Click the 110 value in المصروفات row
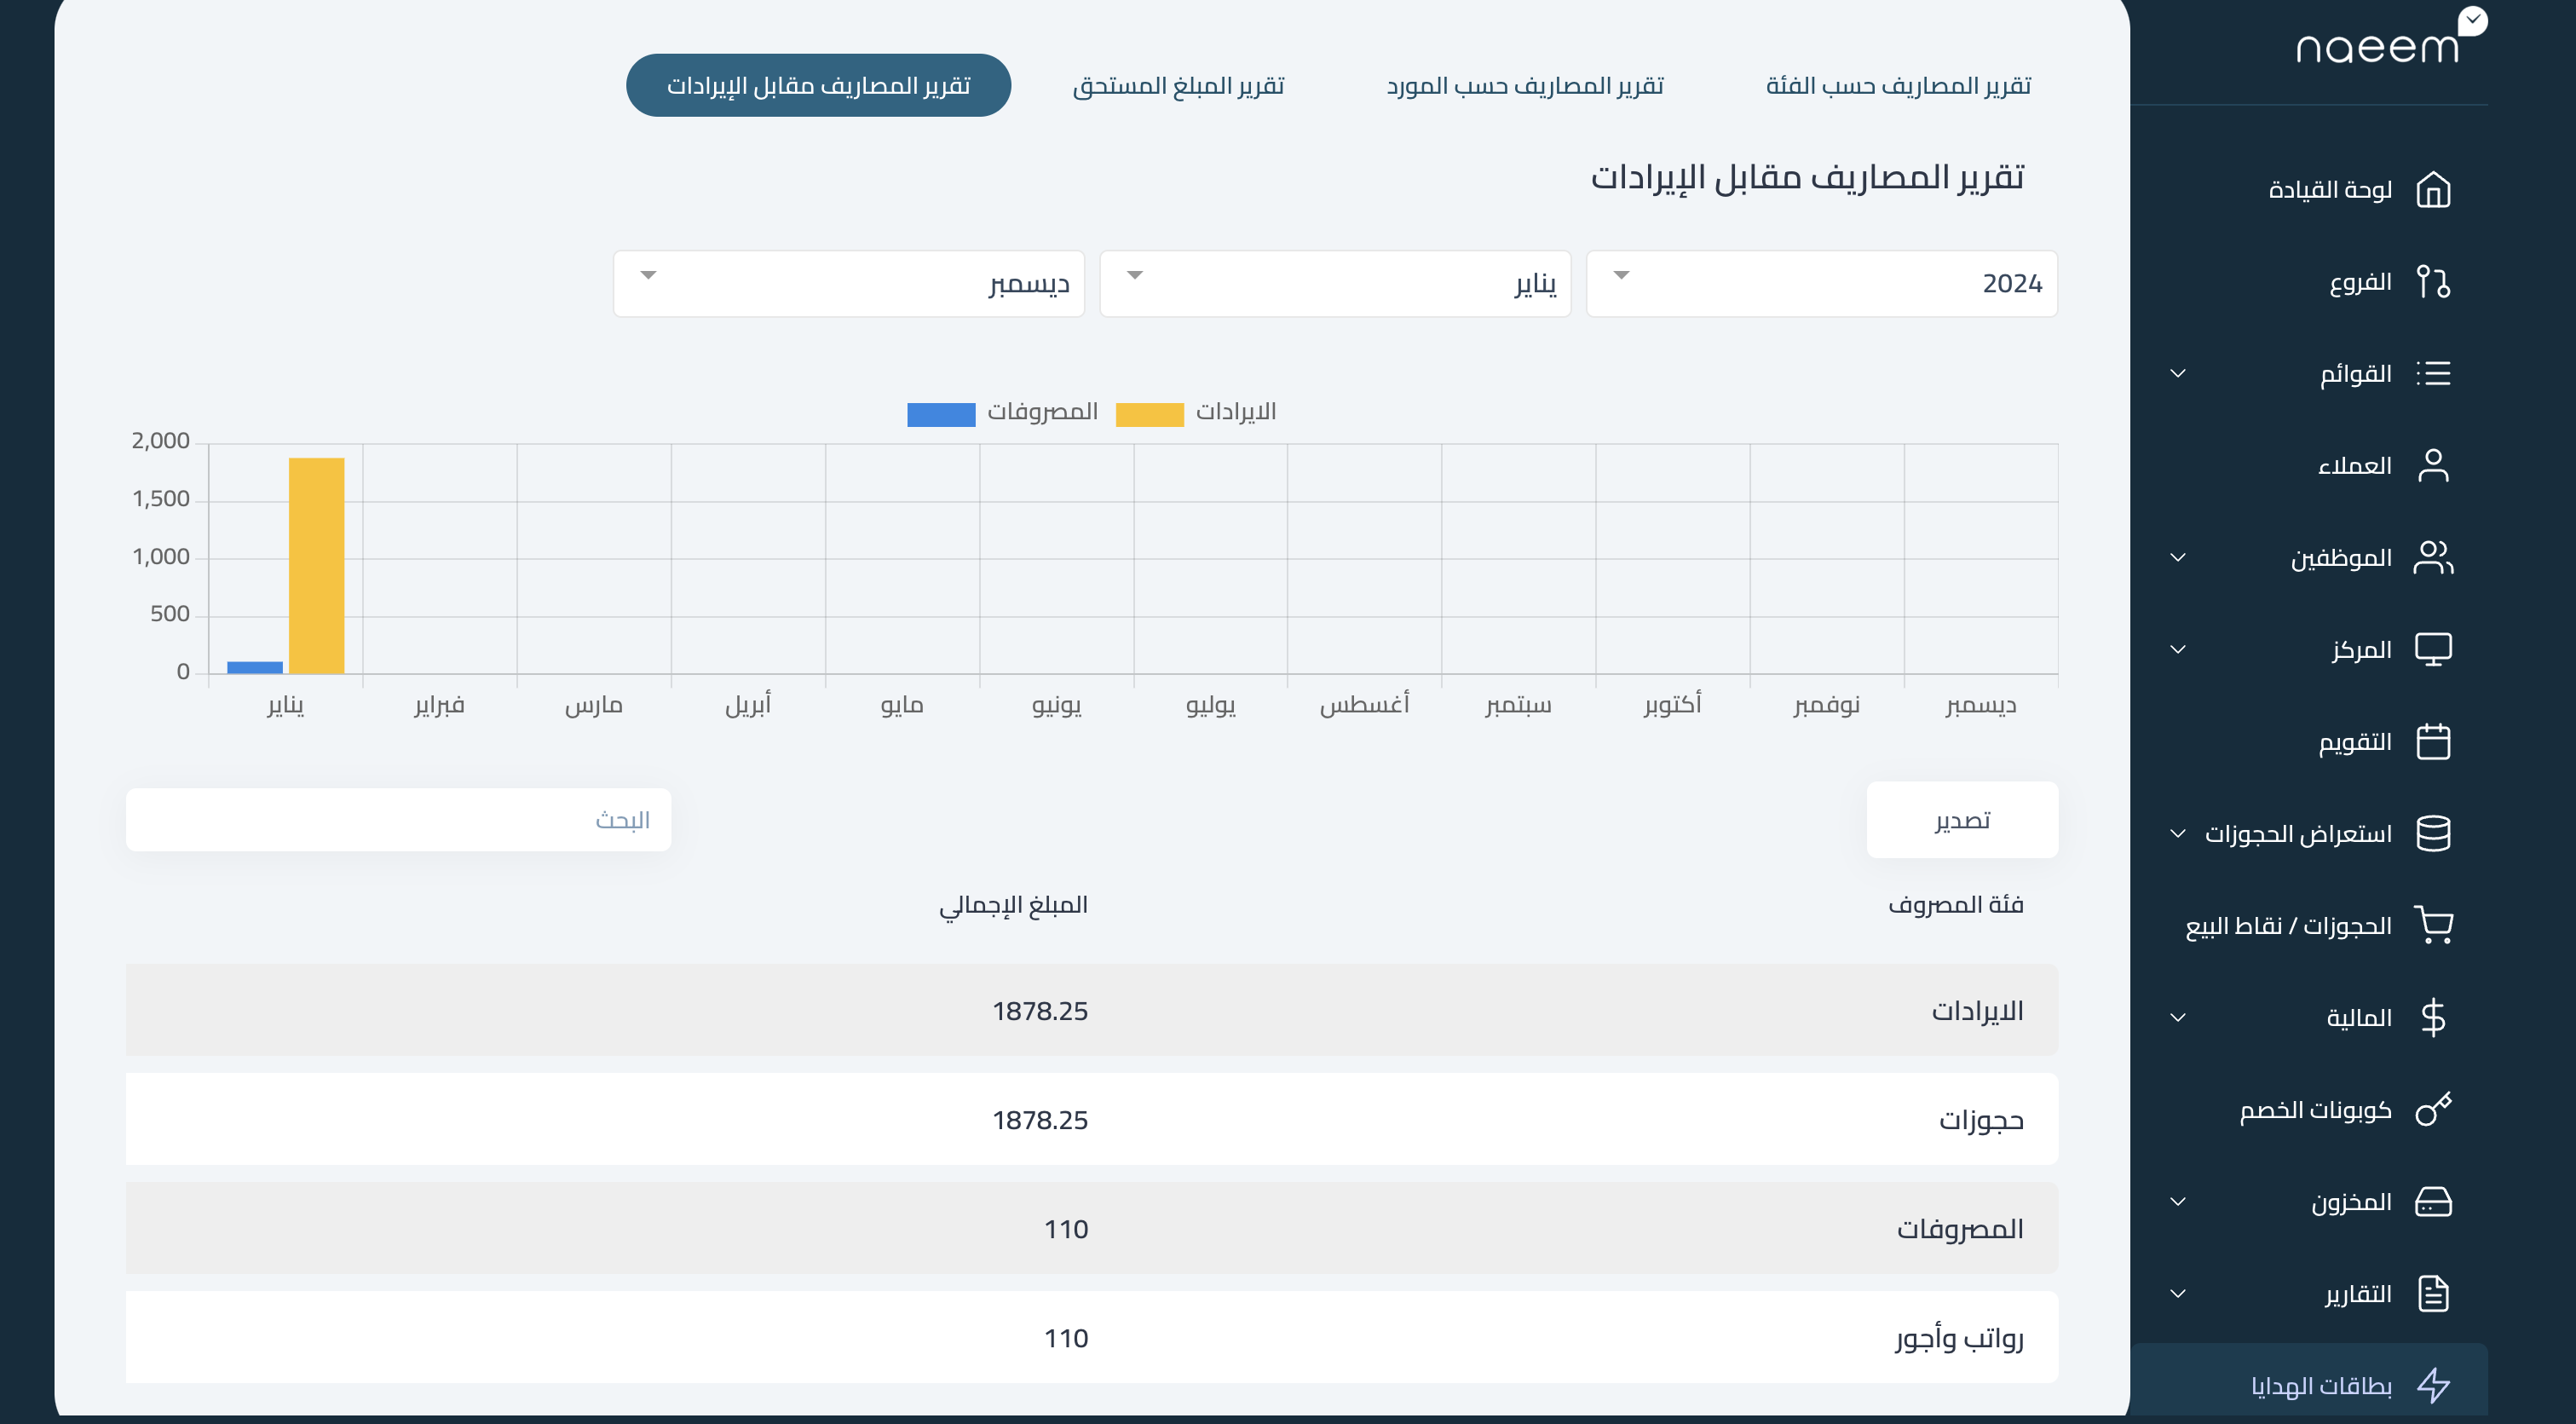This screenshot has width=2576, height=1424. (1066, 1228)
